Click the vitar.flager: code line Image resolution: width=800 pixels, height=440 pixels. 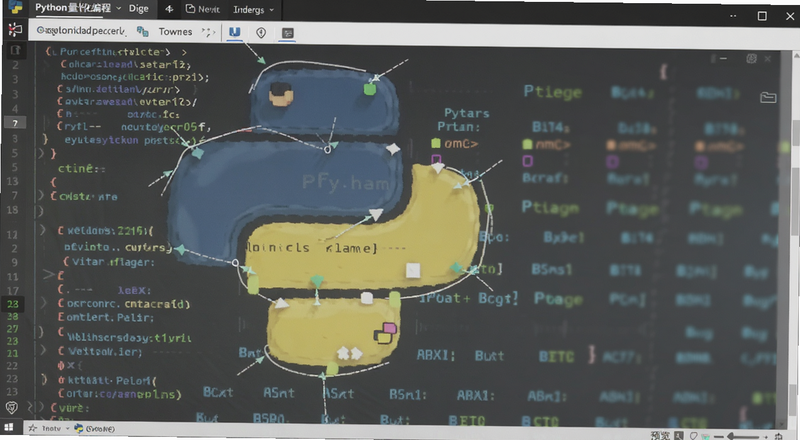point(109,262)
